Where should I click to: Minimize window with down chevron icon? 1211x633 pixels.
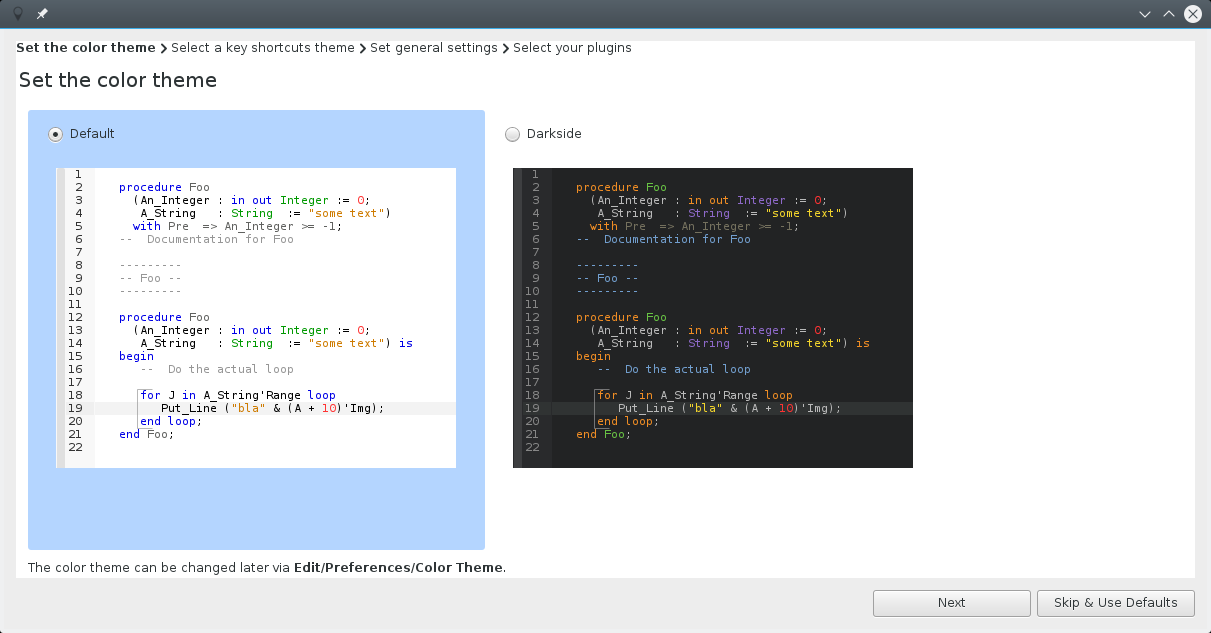[1145, 14]
